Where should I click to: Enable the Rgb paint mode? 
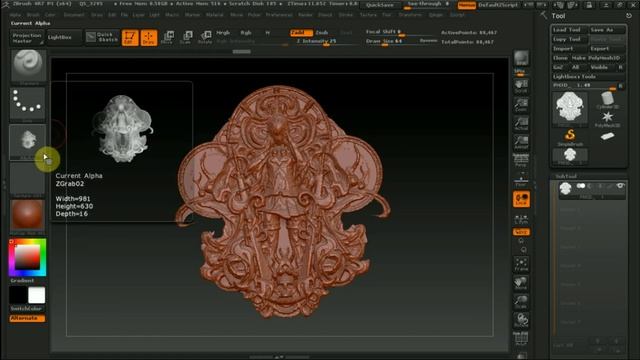246,33
